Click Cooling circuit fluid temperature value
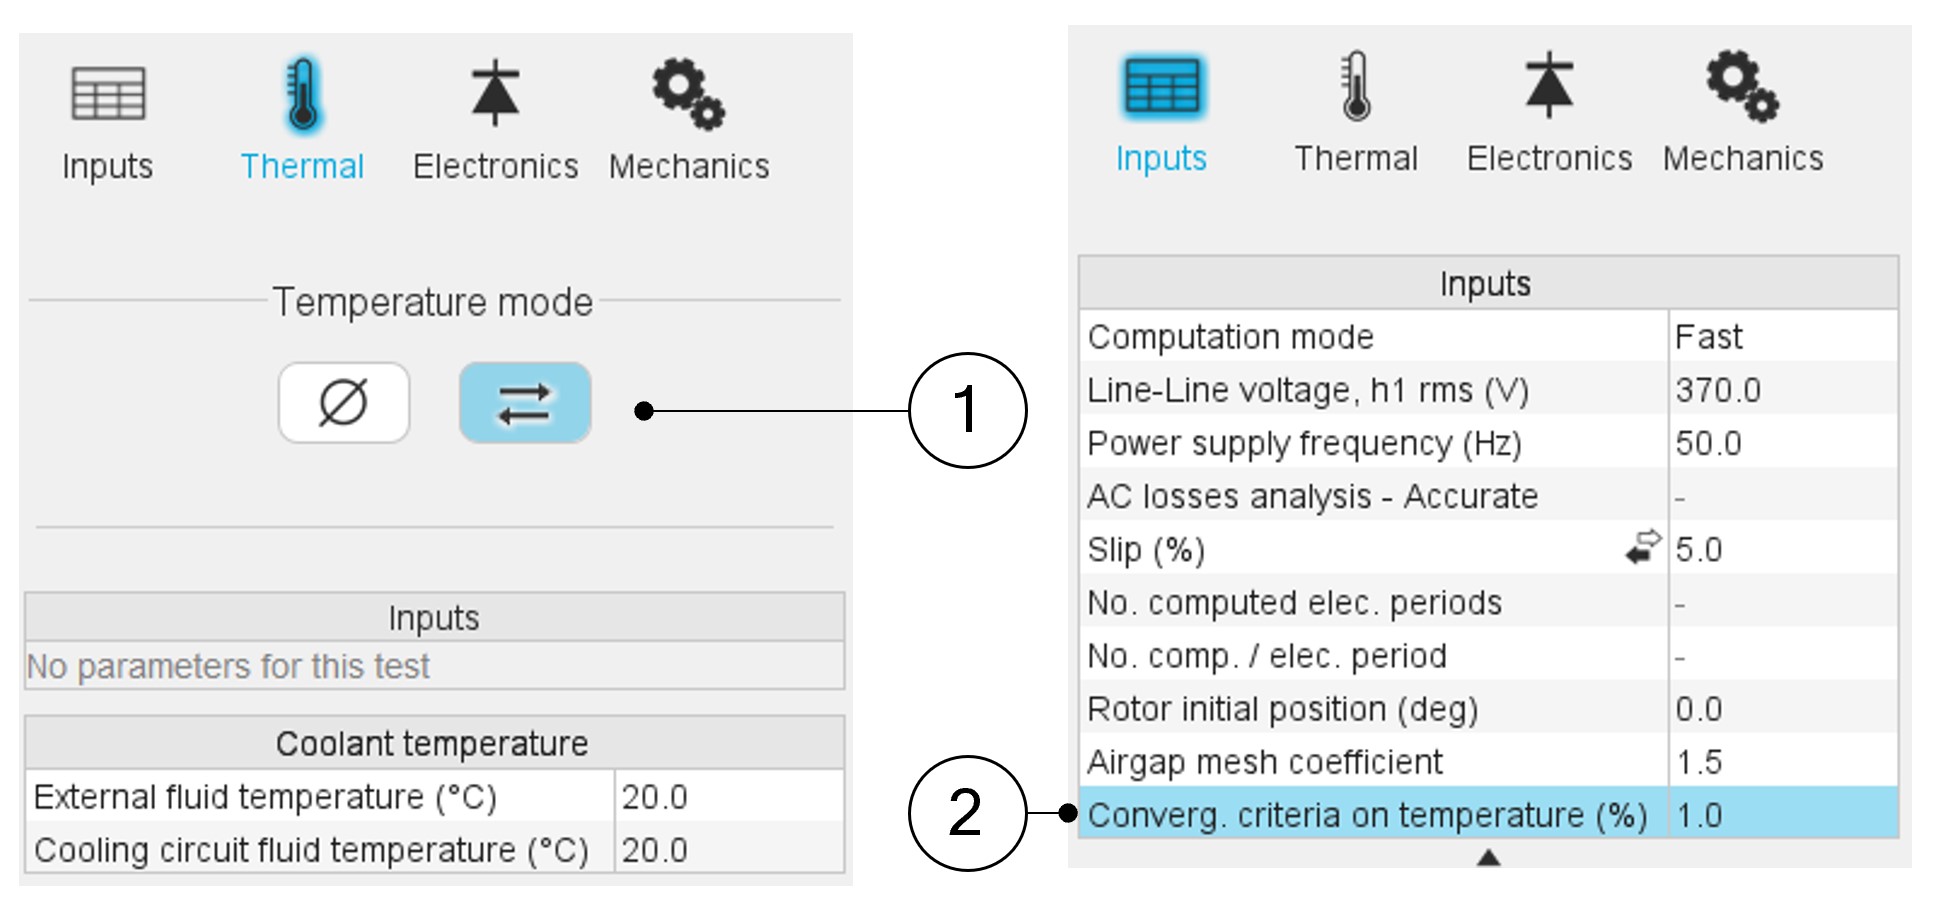Viewport: 1960px width, 907px height. (728, 850)
